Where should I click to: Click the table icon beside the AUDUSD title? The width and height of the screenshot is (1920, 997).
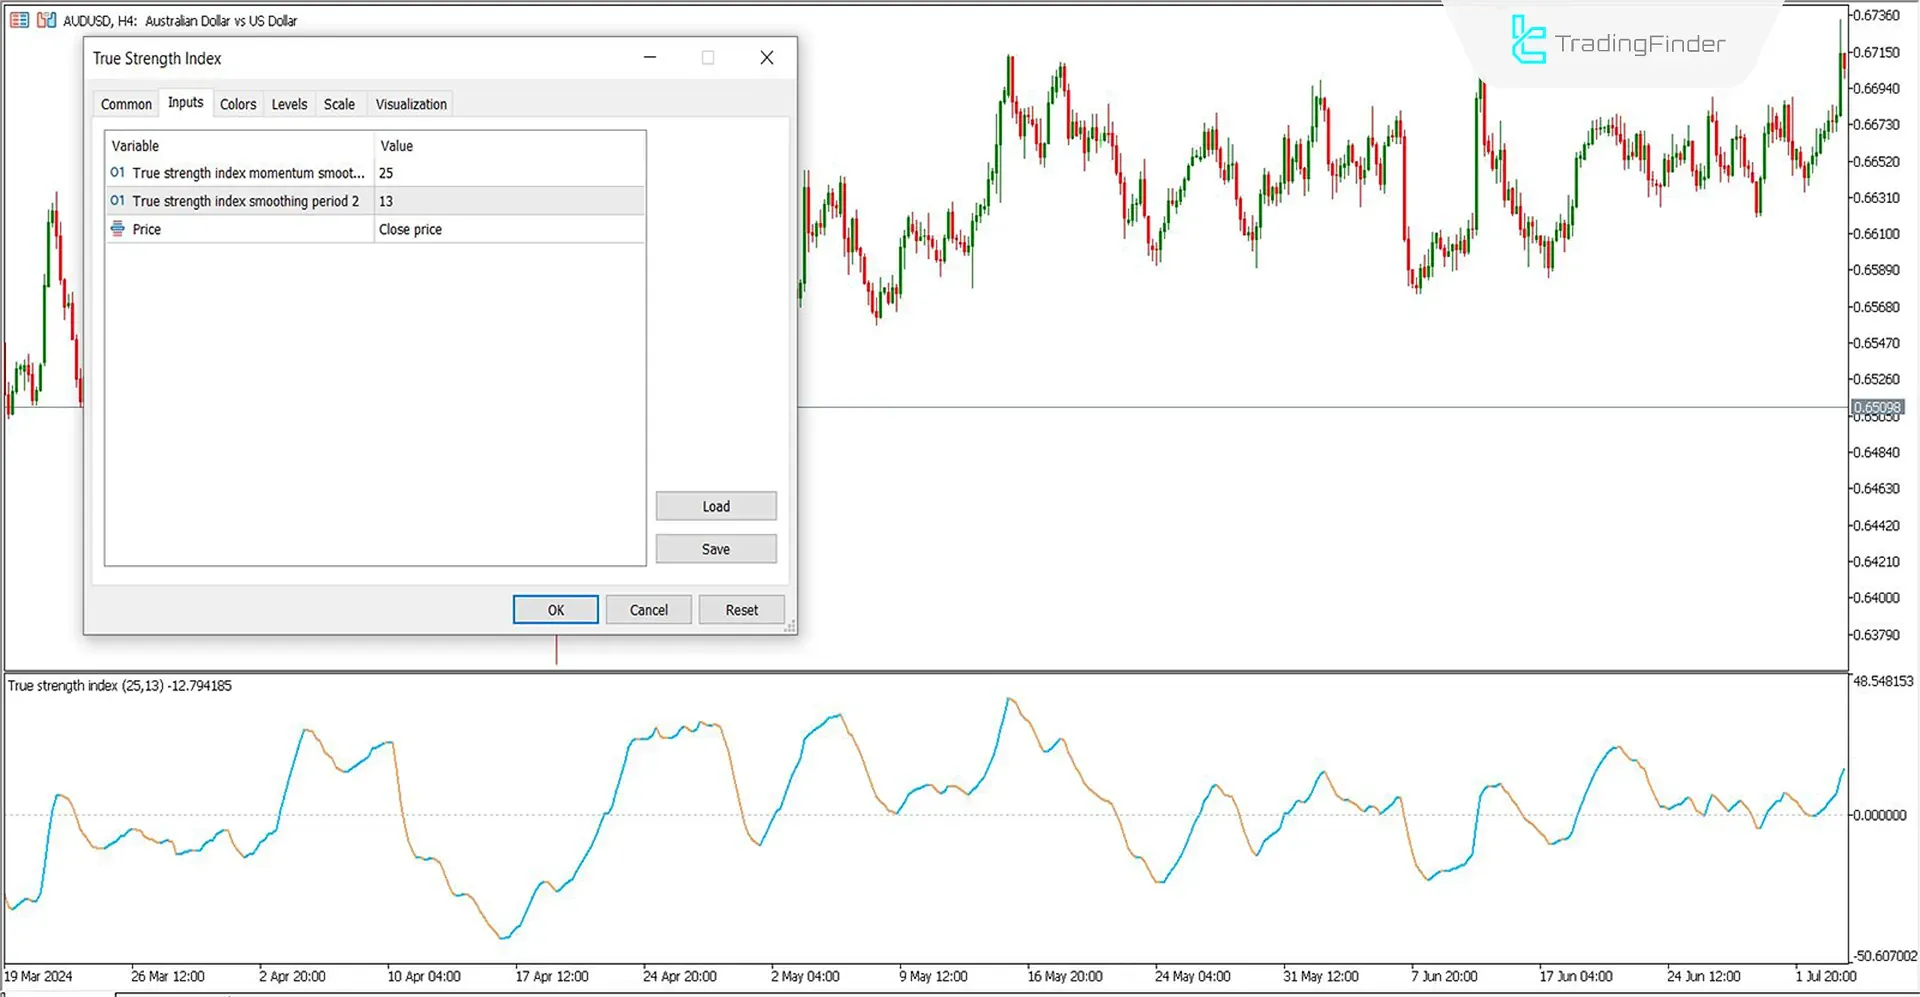click(x=19, y=20)
